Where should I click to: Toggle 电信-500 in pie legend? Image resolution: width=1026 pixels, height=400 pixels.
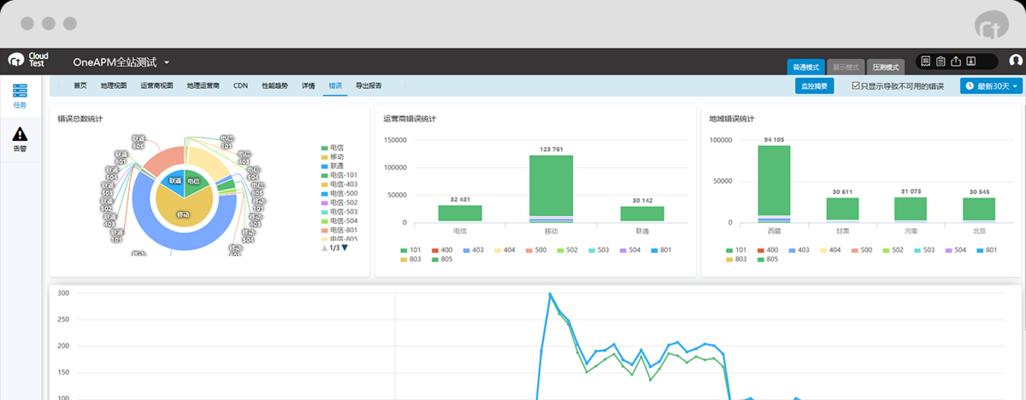point(339,194)
